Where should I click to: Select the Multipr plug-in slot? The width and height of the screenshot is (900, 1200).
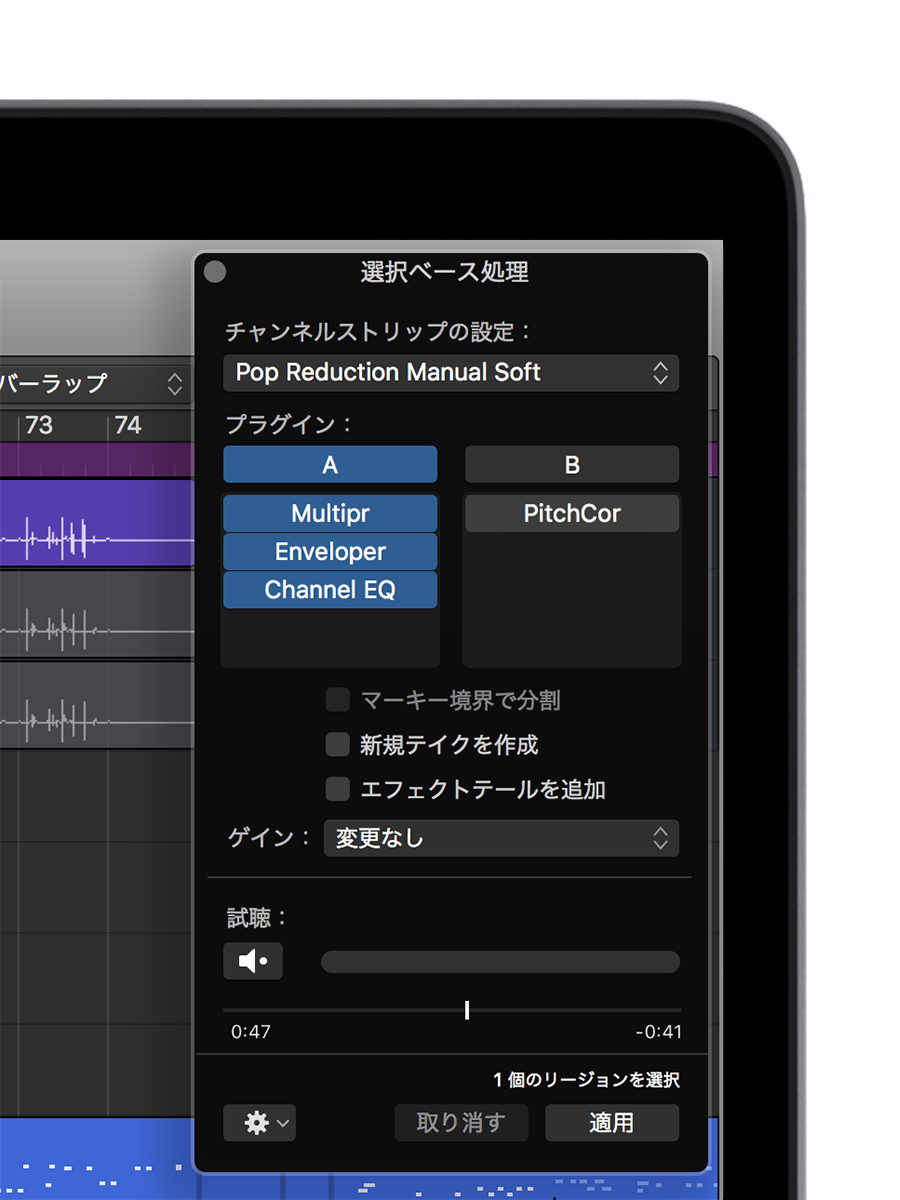(330, 514)
